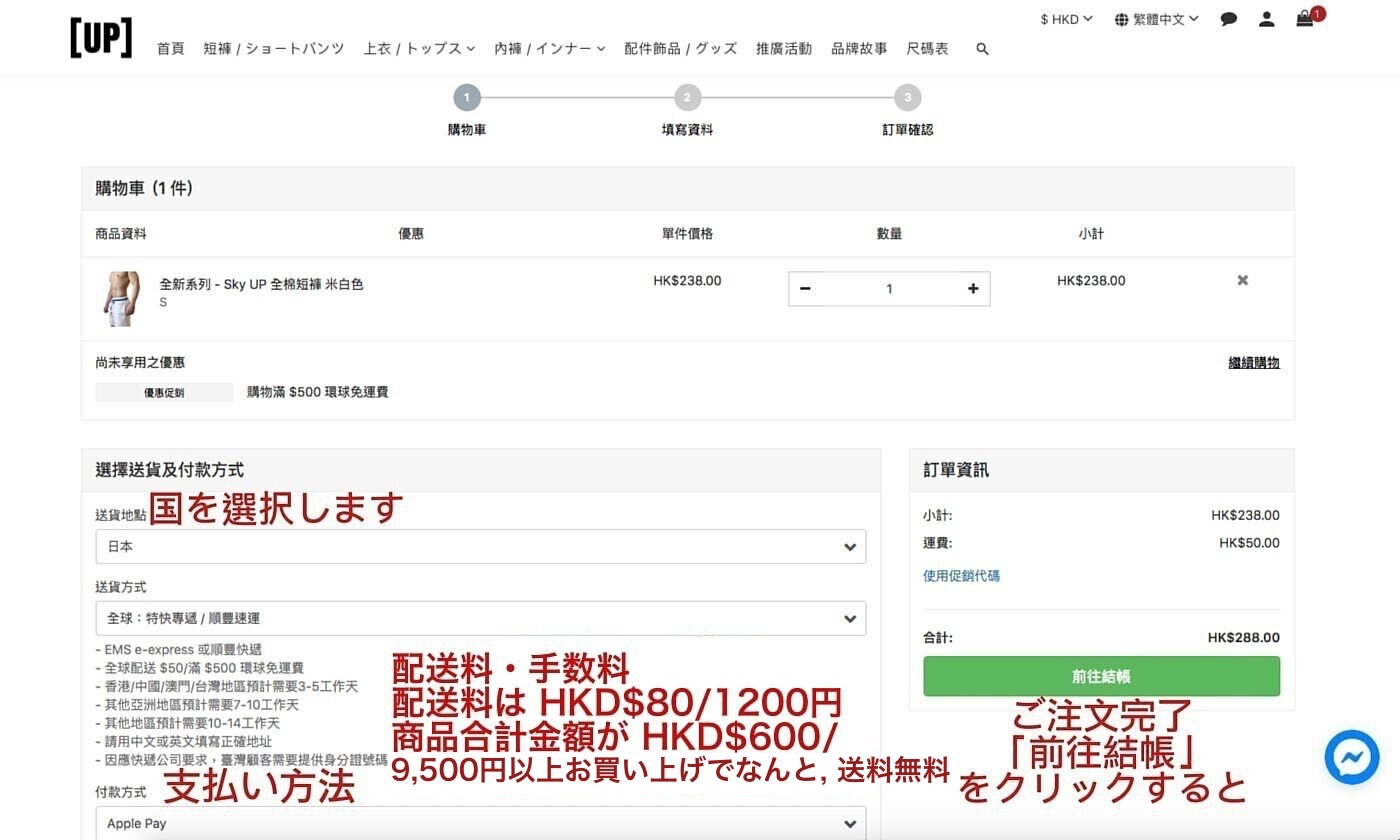Decrease quantity with minus button
1400x840 pixels.
805,289
